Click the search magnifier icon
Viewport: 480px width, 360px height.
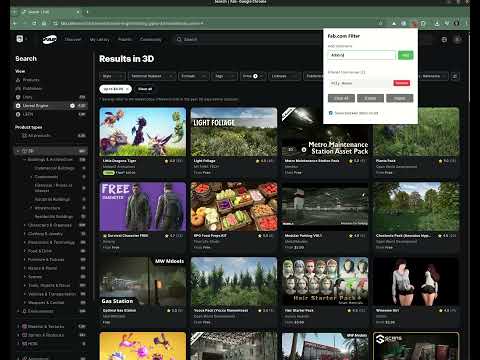[179, 39]
